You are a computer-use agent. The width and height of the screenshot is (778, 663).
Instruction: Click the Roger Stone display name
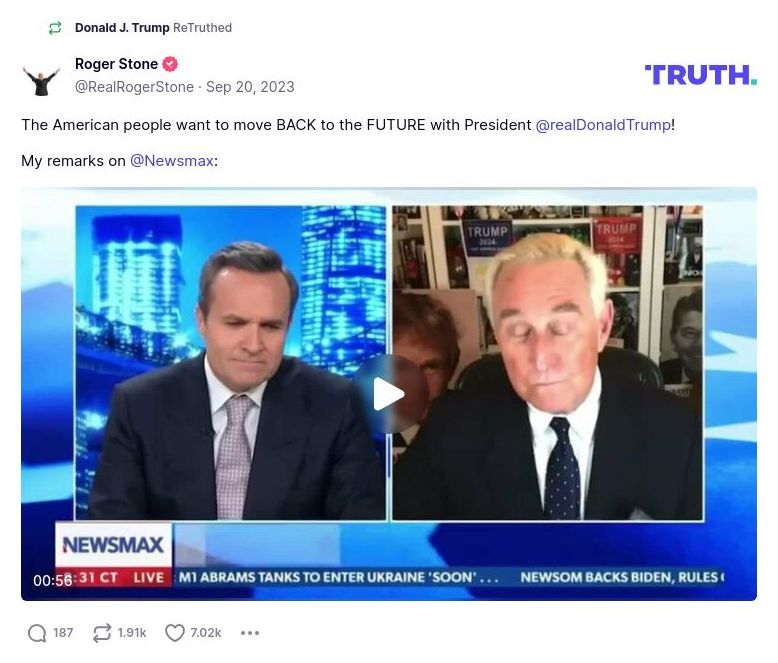pos(116,64)
